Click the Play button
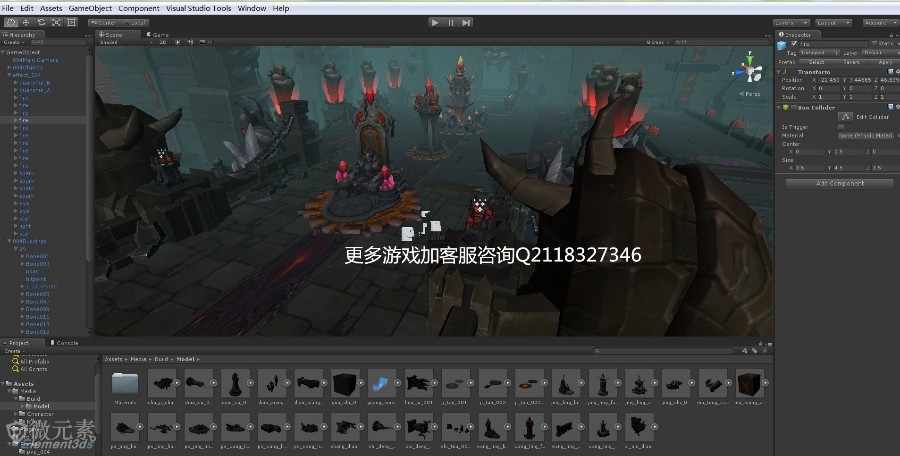Image resolution: width=900 pixels, height=456 pixels. click(x=435, y=22)
